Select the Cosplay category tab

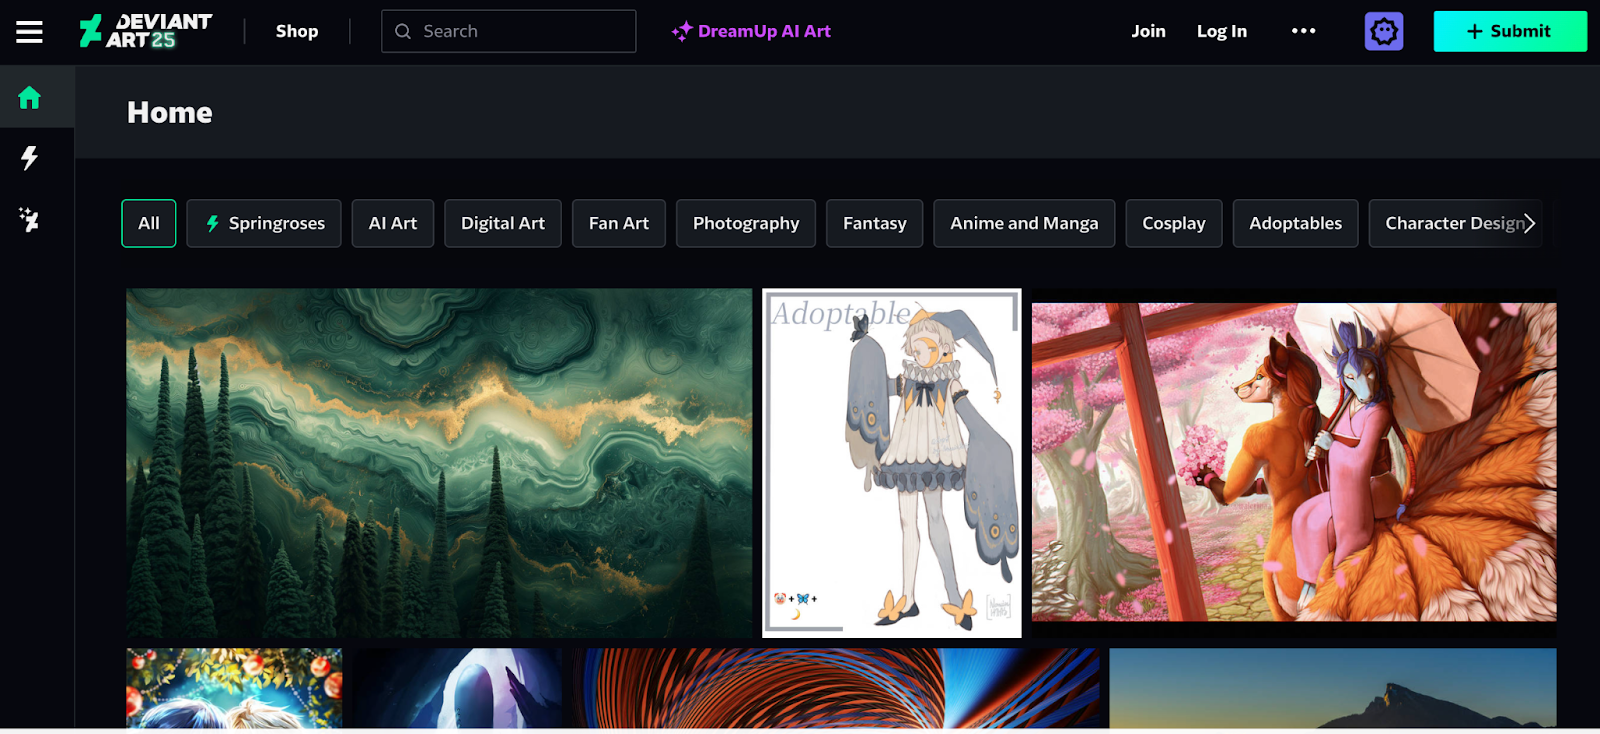[1174, 223]
